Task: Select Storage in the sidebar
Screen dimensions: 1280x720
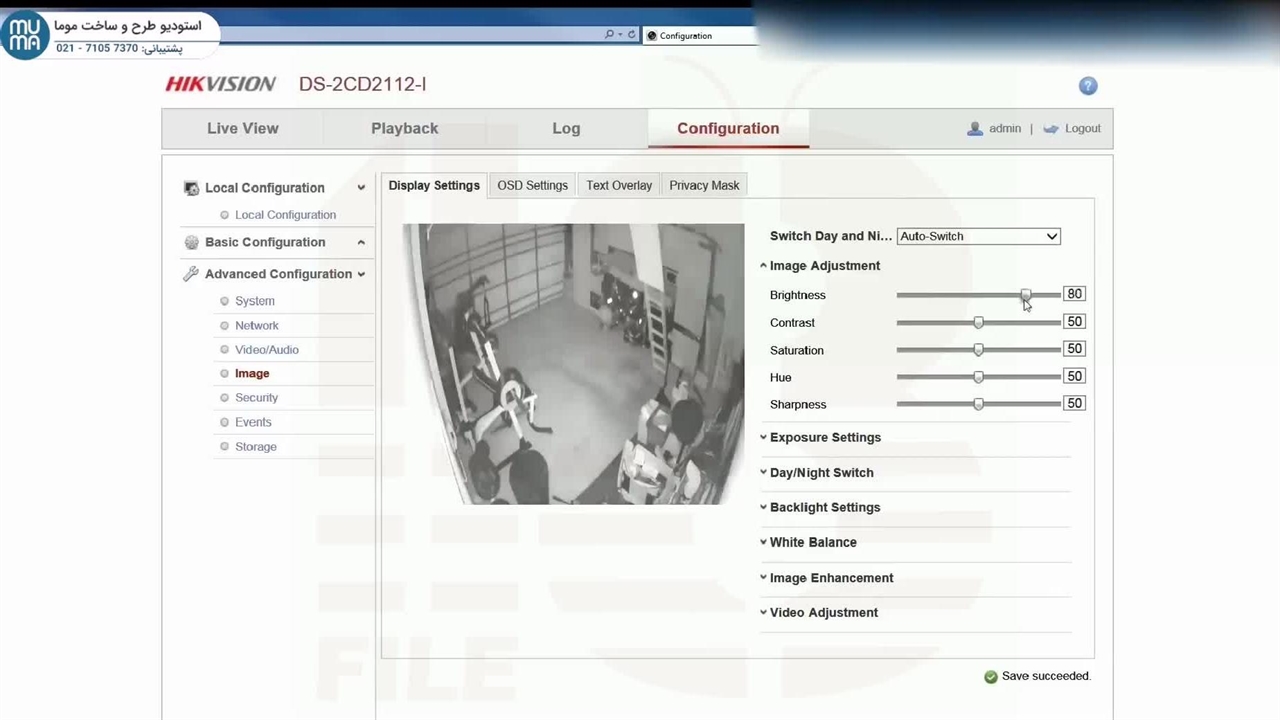Action: [x=255, y=446]
